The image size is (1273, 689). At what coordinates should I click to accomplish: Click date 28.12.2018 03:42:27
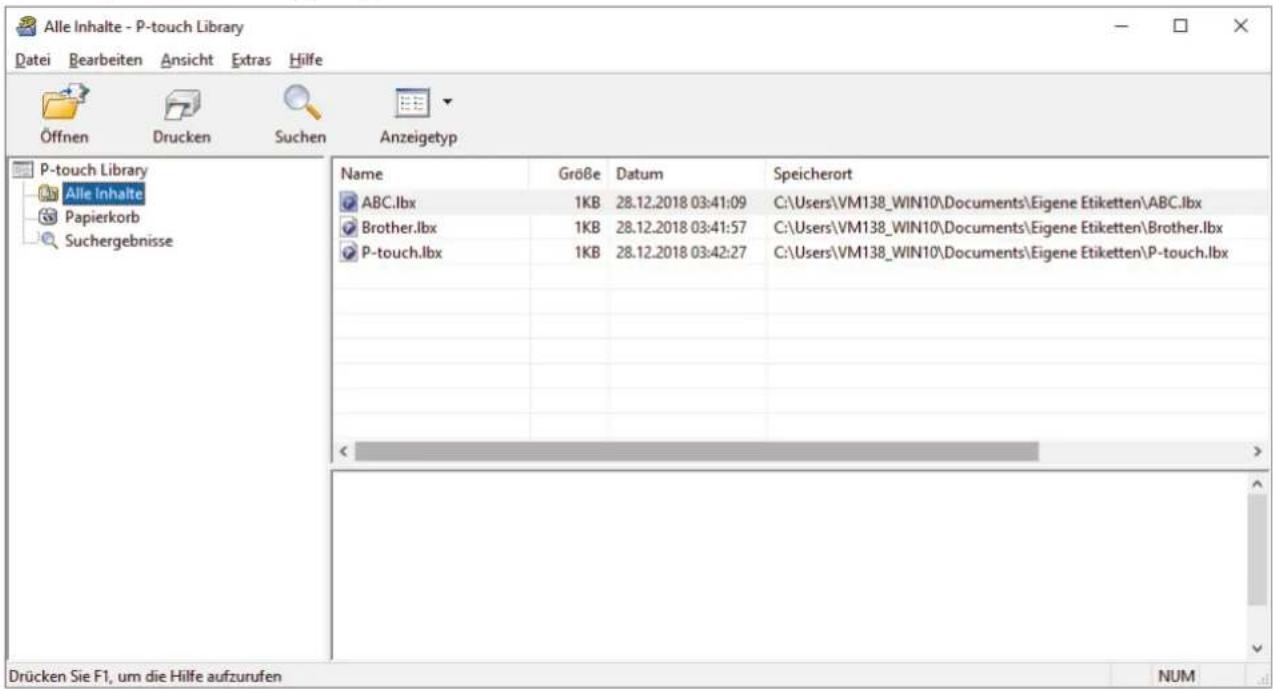pos(682,251)
